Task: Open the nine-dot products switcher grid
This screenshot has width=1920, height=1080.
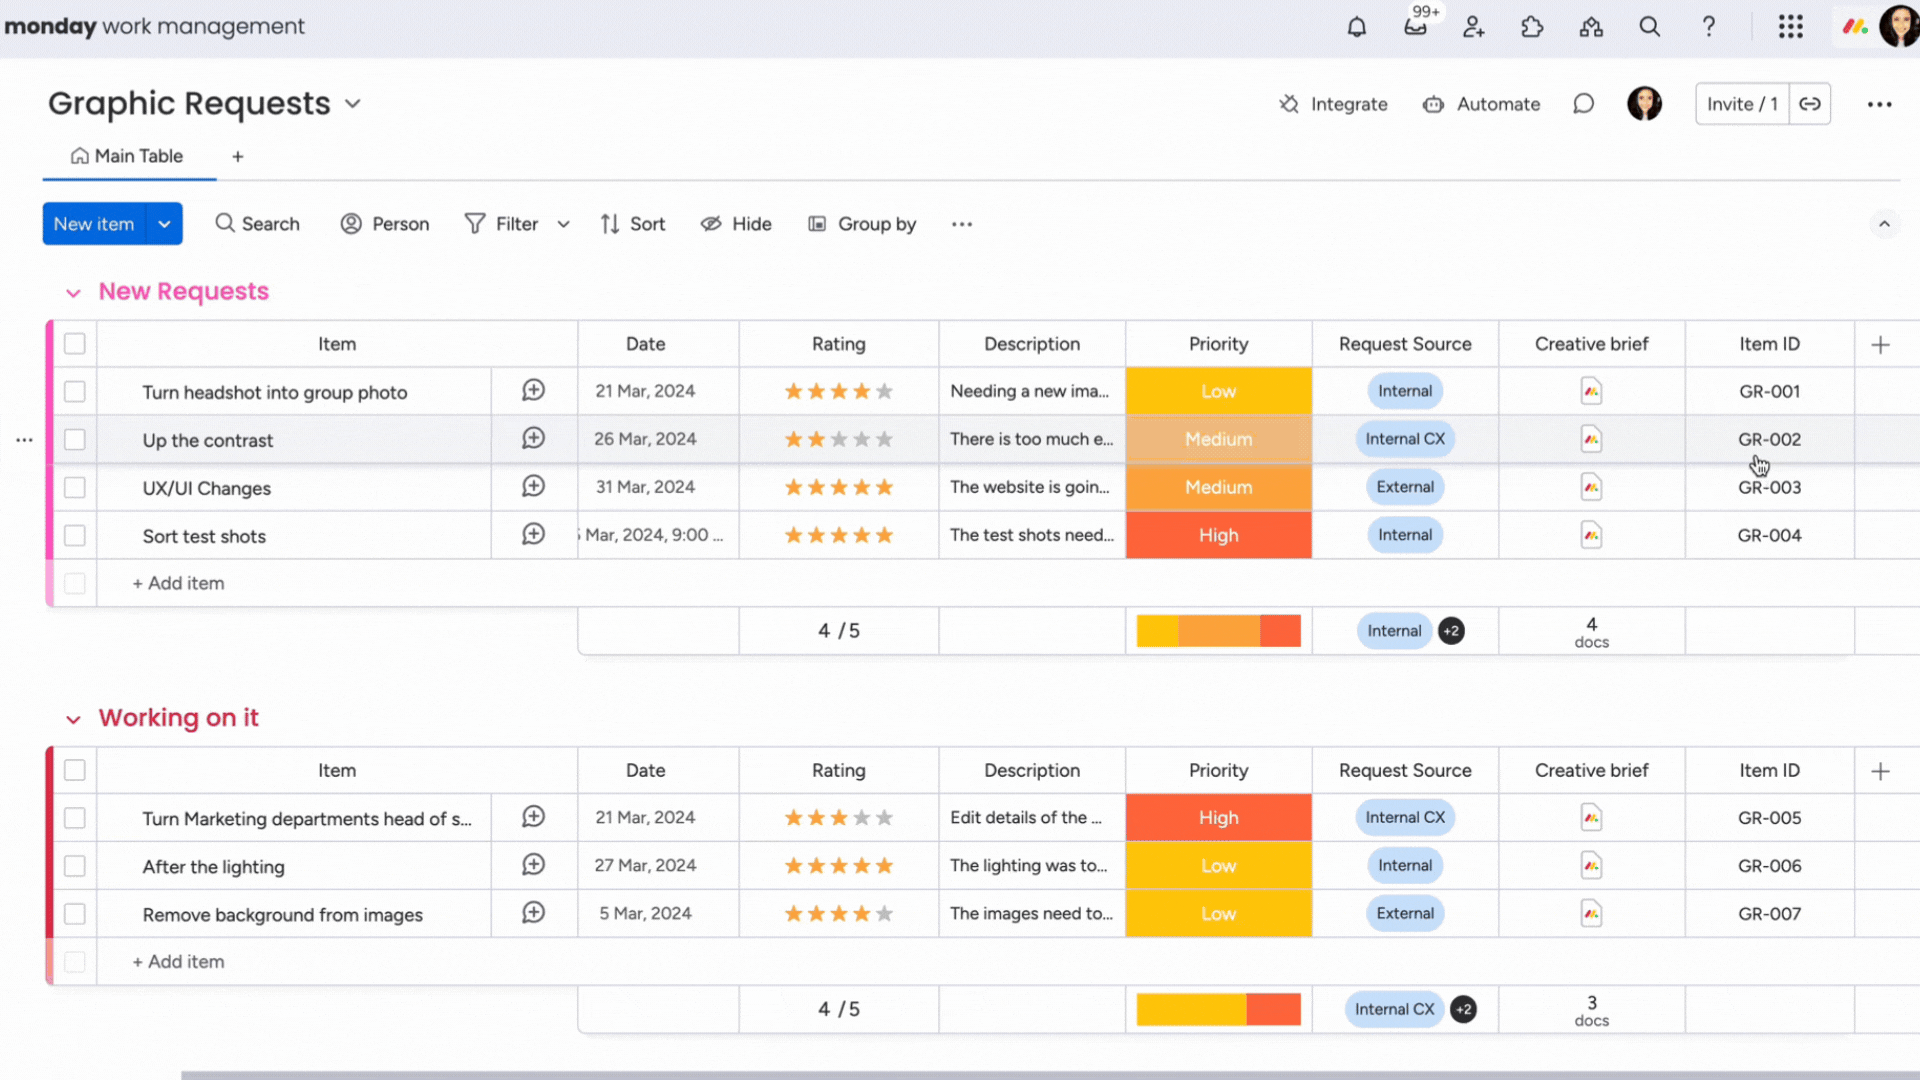Action: tap(1791, 27)
